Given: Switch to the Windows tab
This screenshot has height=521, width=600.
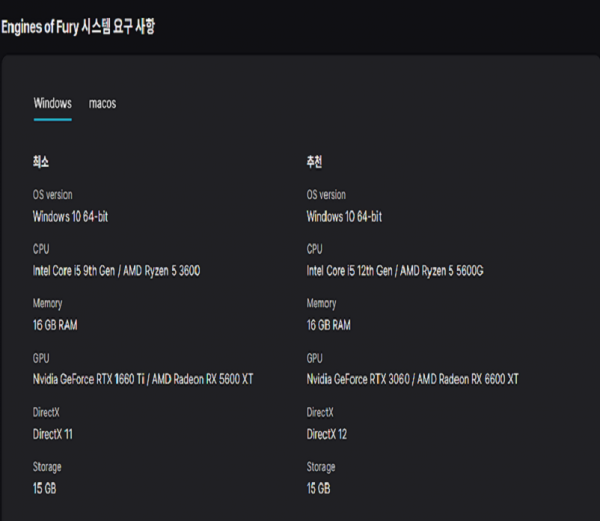Looking at the screenshot, I should tap(52, 103).
